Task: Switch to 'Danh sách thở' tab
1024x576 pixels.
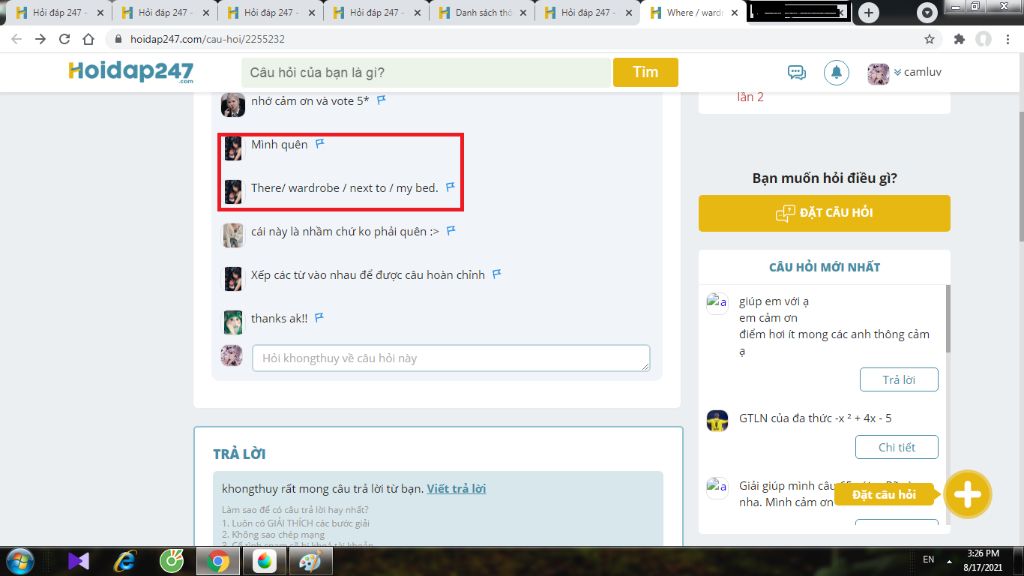Action: [x=482, y=12]
